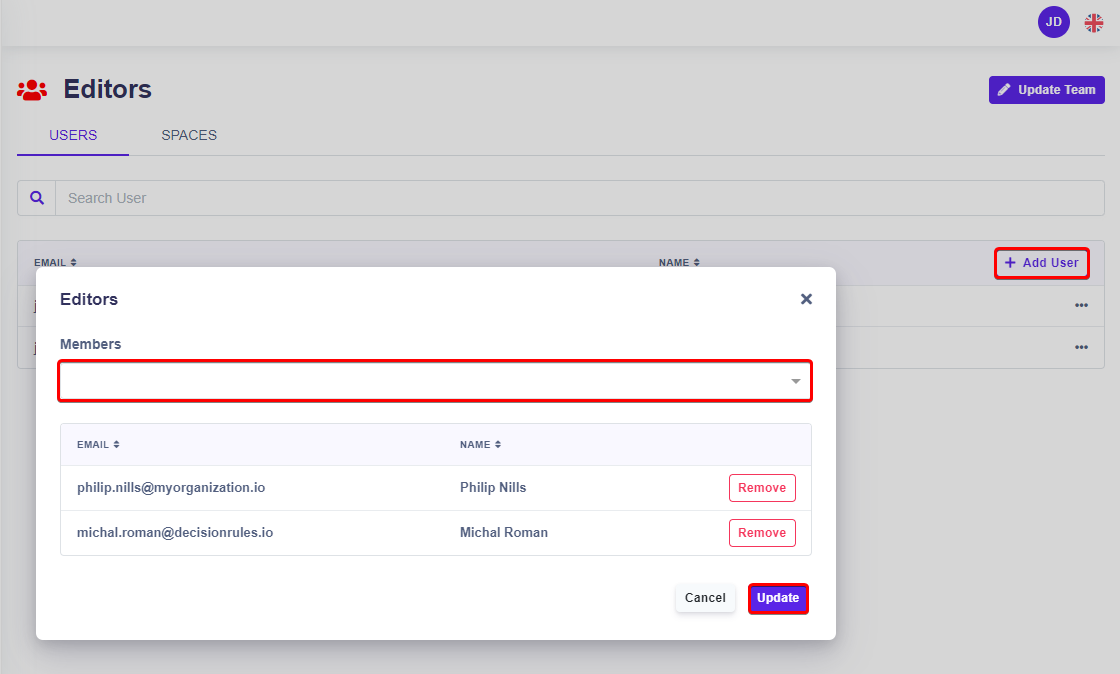The height and width of the screenshot is (674, 1120).
Task: Select the USERS tab
Action: pyautogui.click(x=73, y=135)
